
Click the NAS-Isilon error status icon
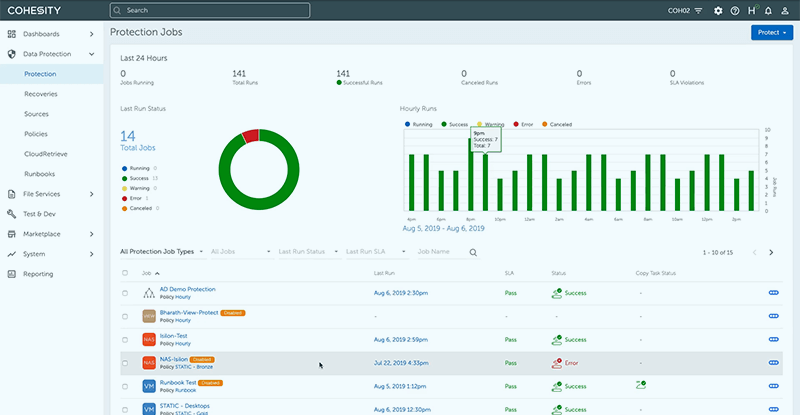click(557, 363)
